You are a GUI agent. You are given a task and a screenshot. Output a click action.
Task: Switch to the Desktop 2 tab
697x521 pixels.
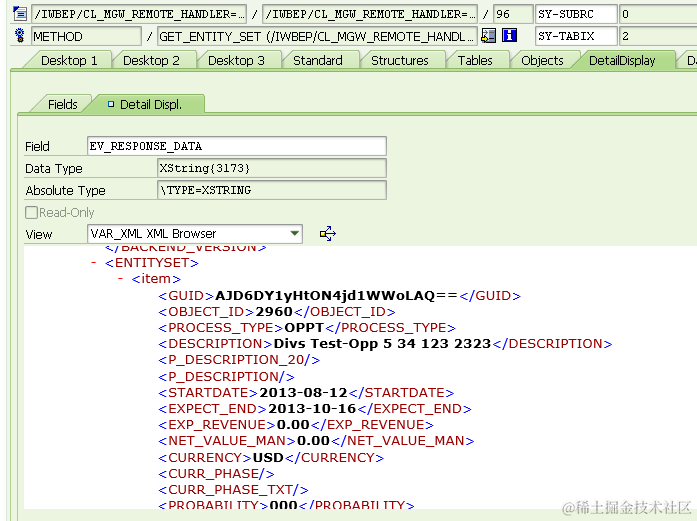151,60
